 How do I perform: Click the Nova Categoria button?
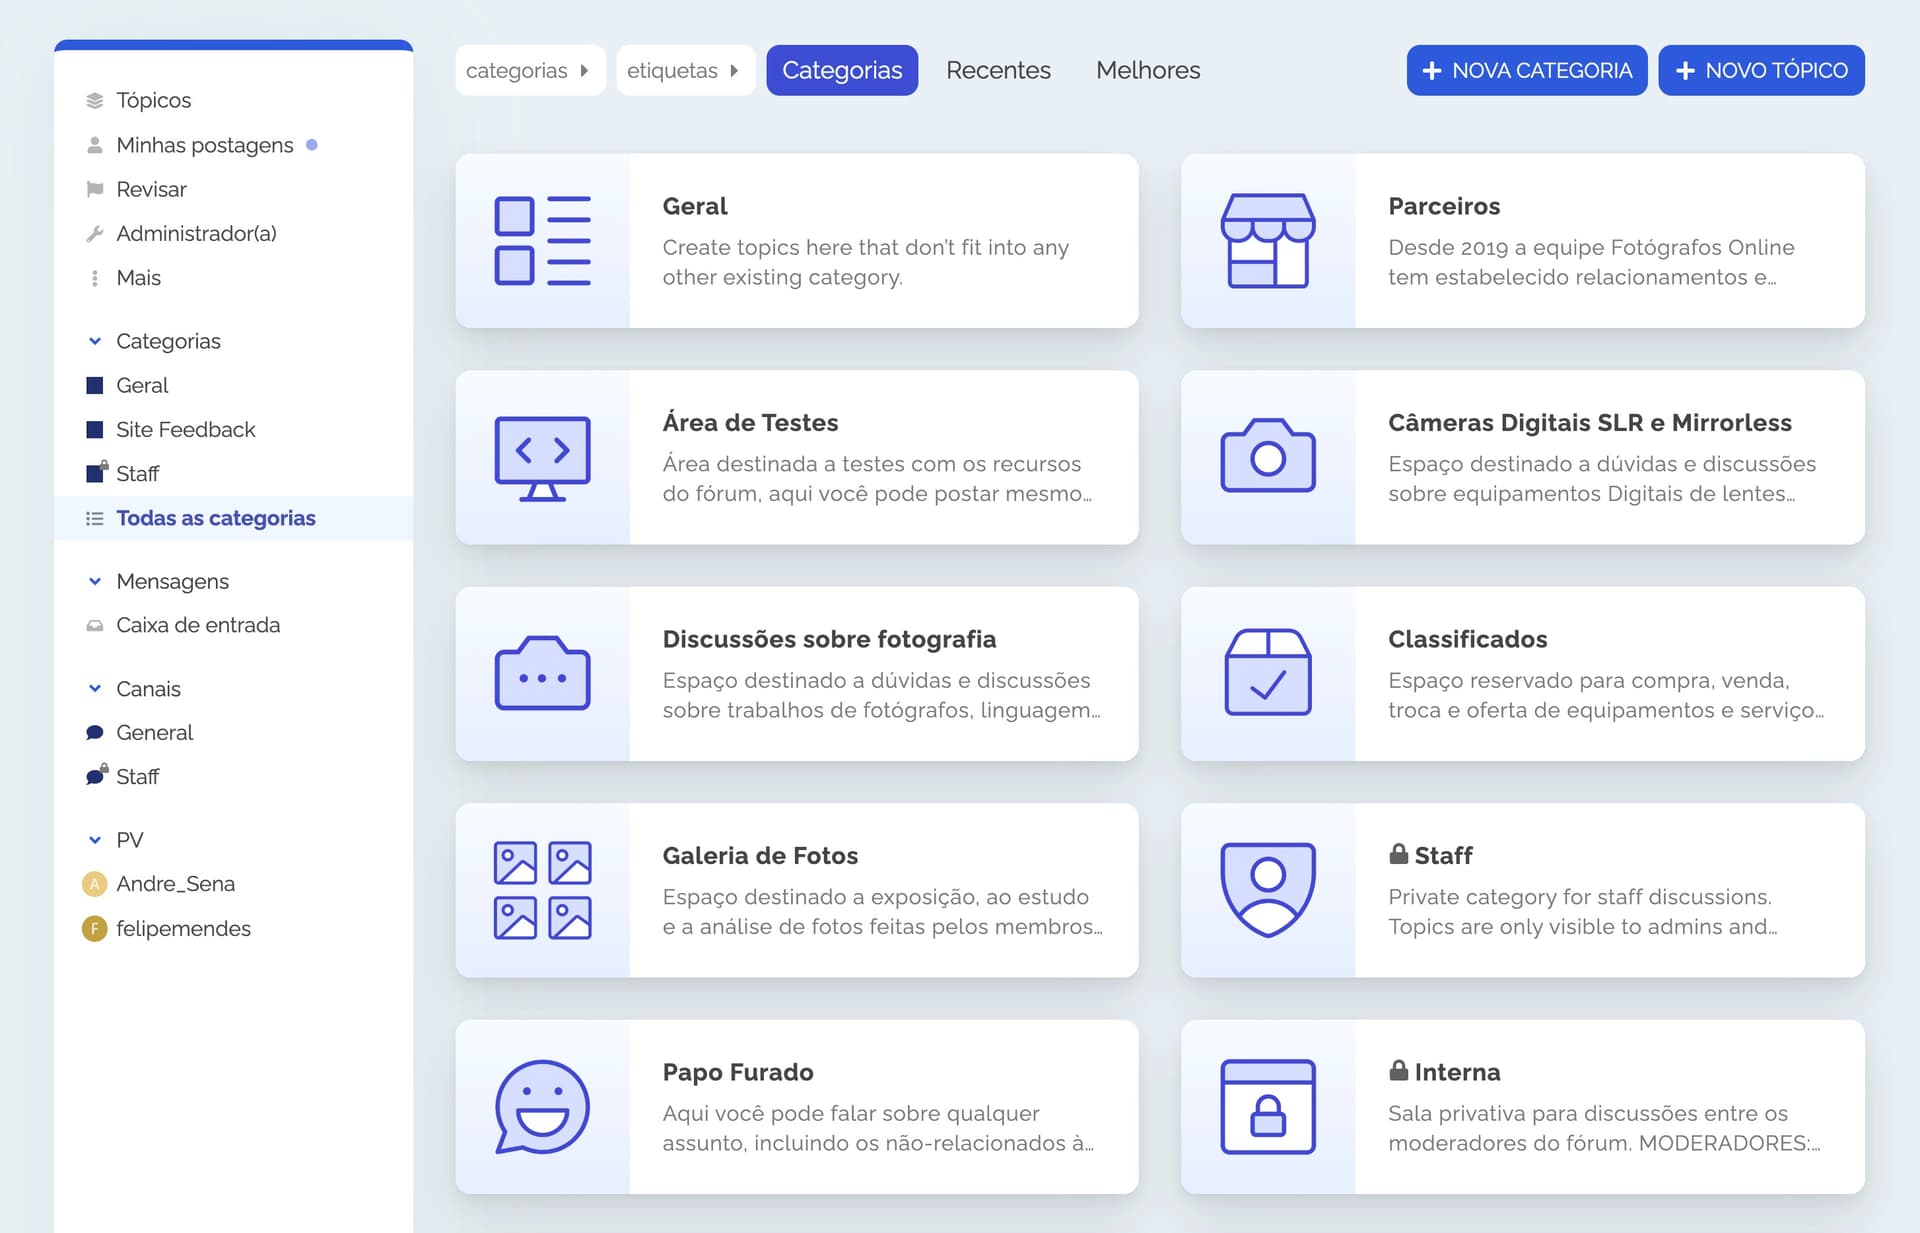(x=1526, y=70)
